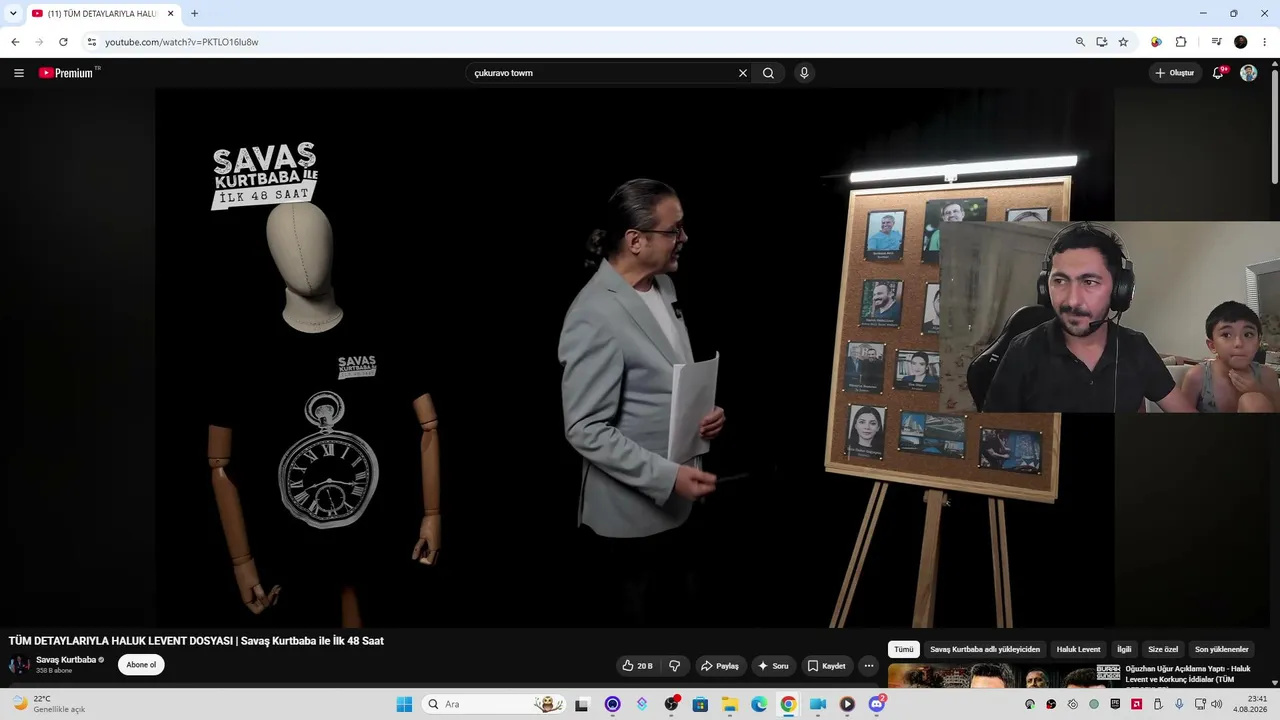The height and width of the screenshot is (720, 1280).
Task: Open Windows Start menu
Action: (404, 704)
